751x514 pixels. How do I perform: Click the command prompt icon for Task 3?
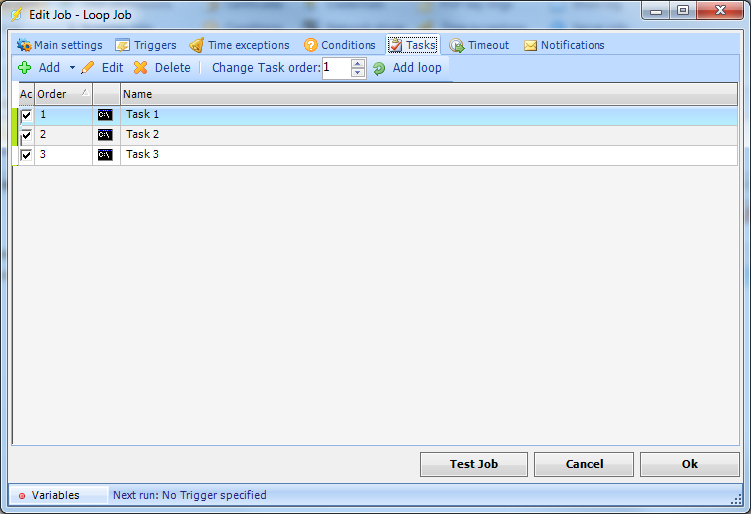[105, 155]
